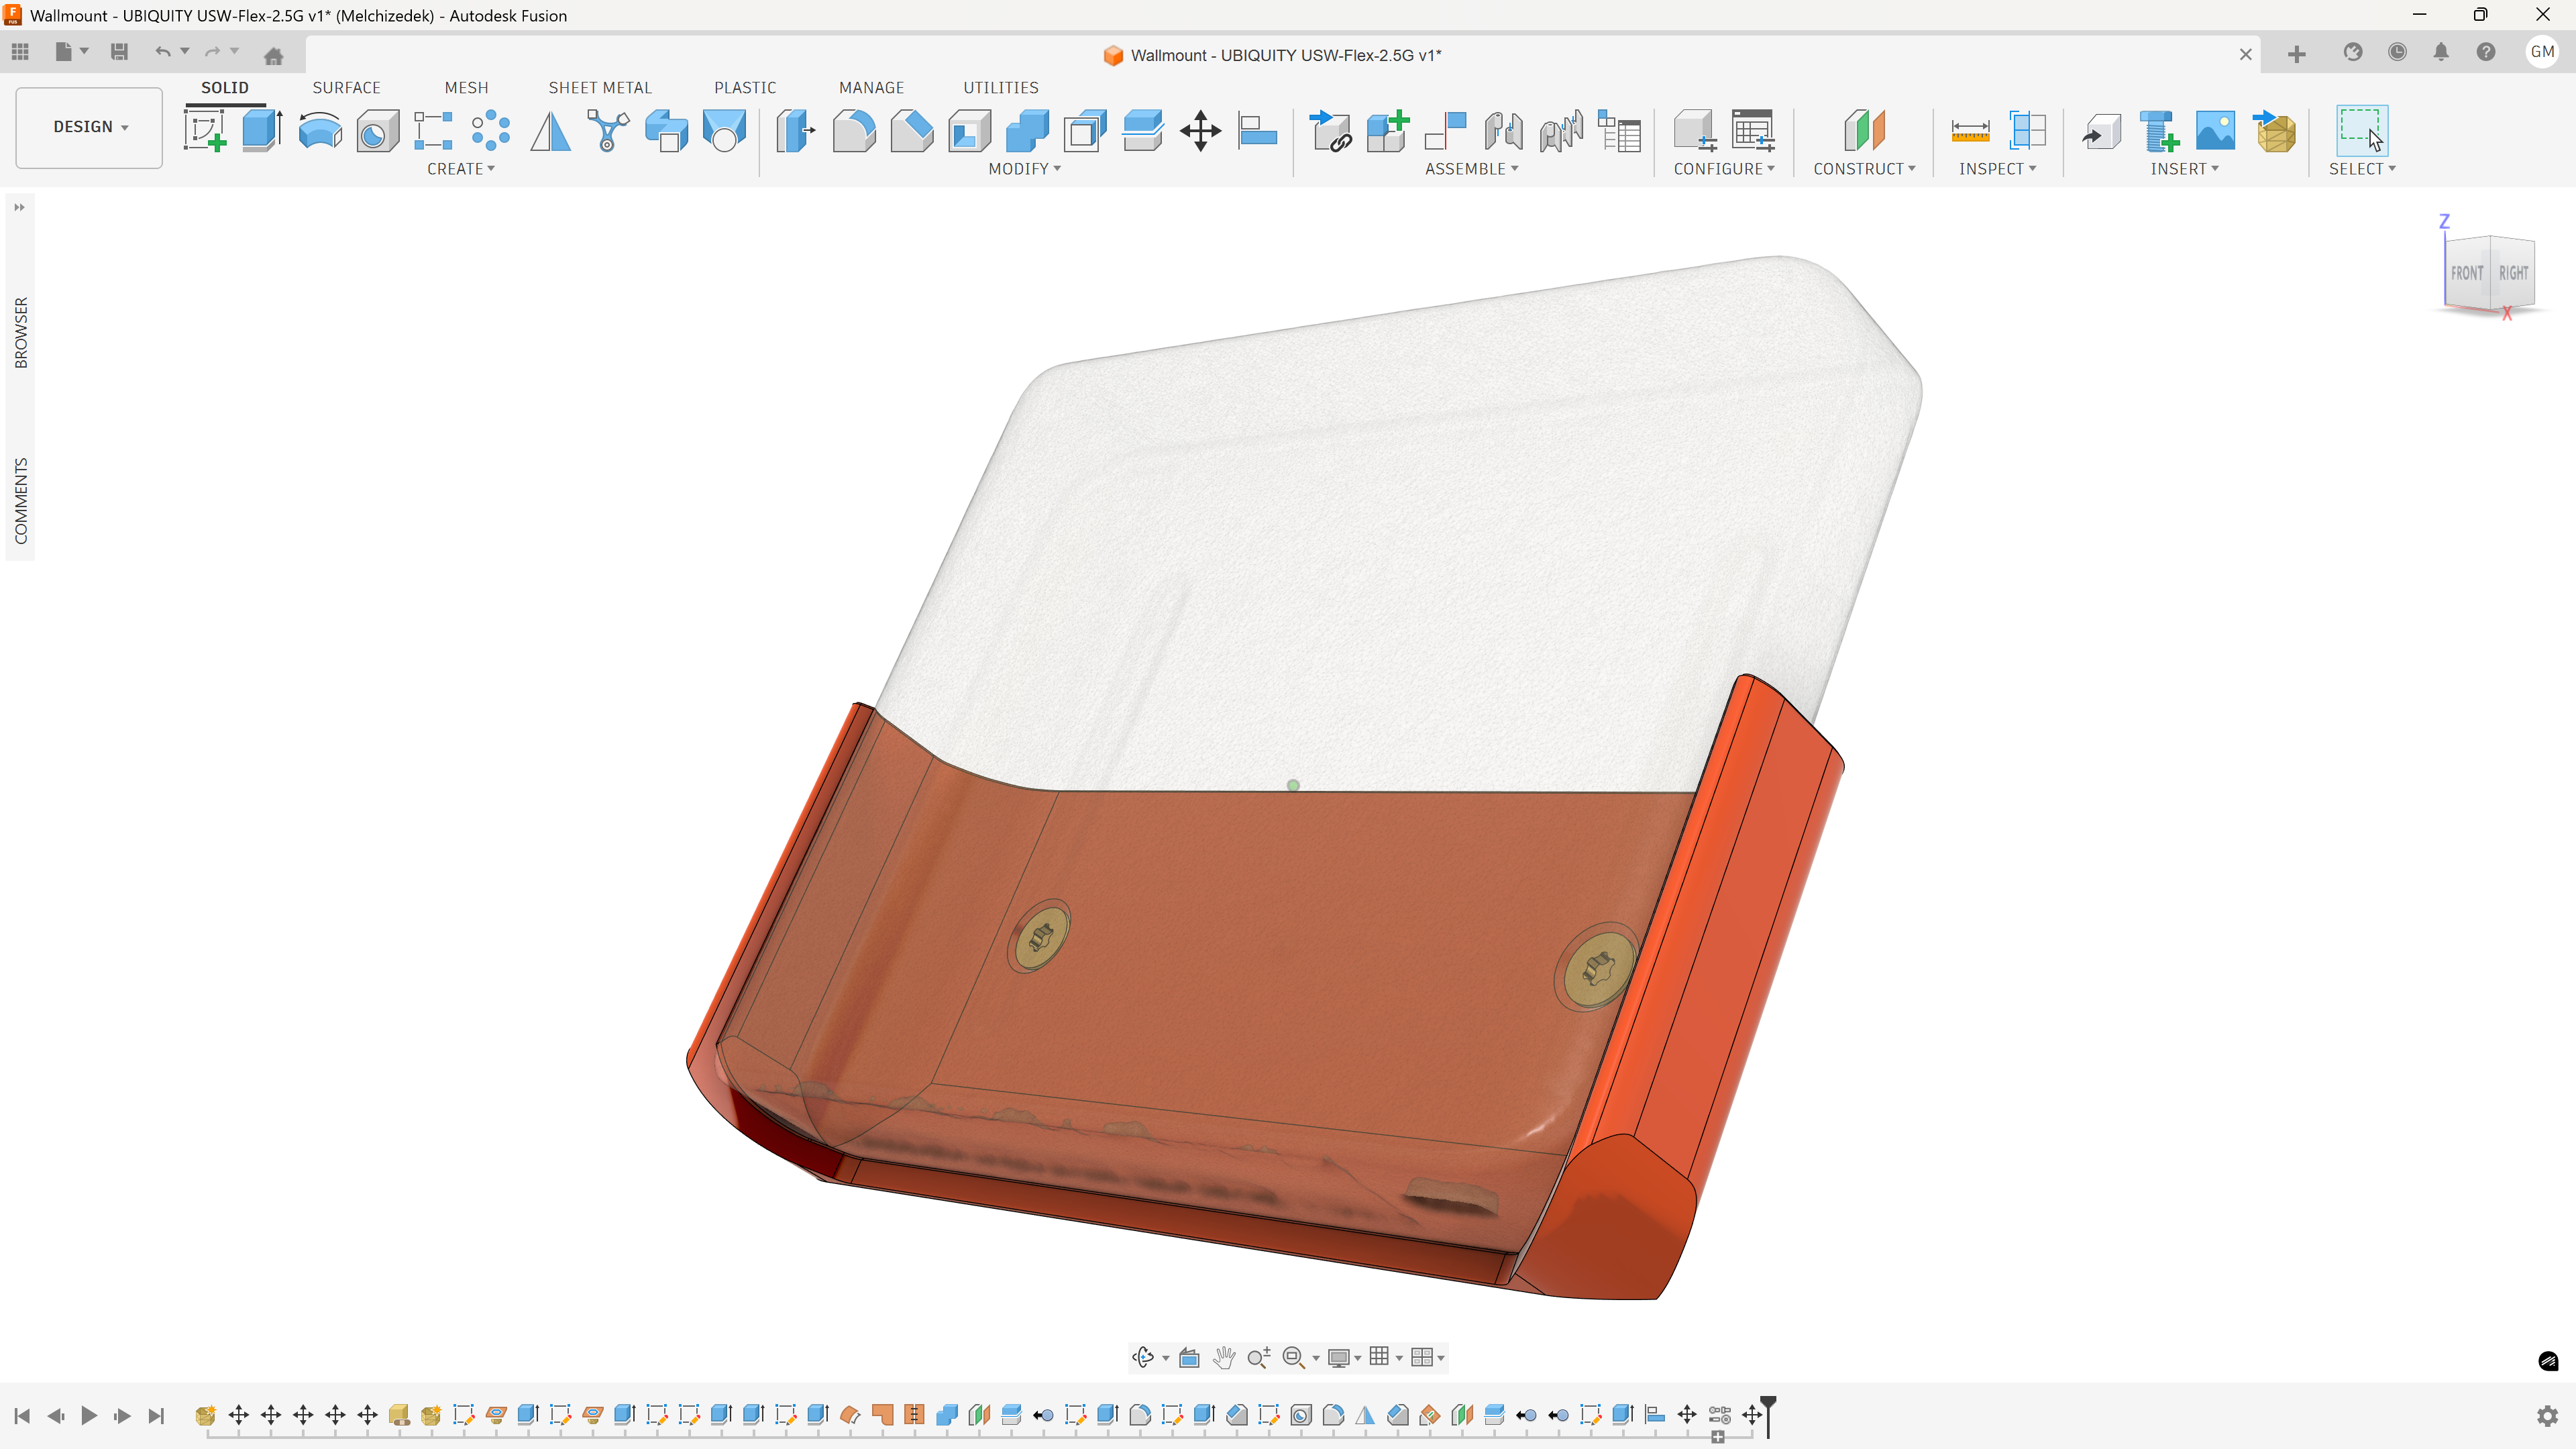This screenshot has height=1449, width=2576.
Task: Open the GM user account menu
Action: tap(2542, 52)
